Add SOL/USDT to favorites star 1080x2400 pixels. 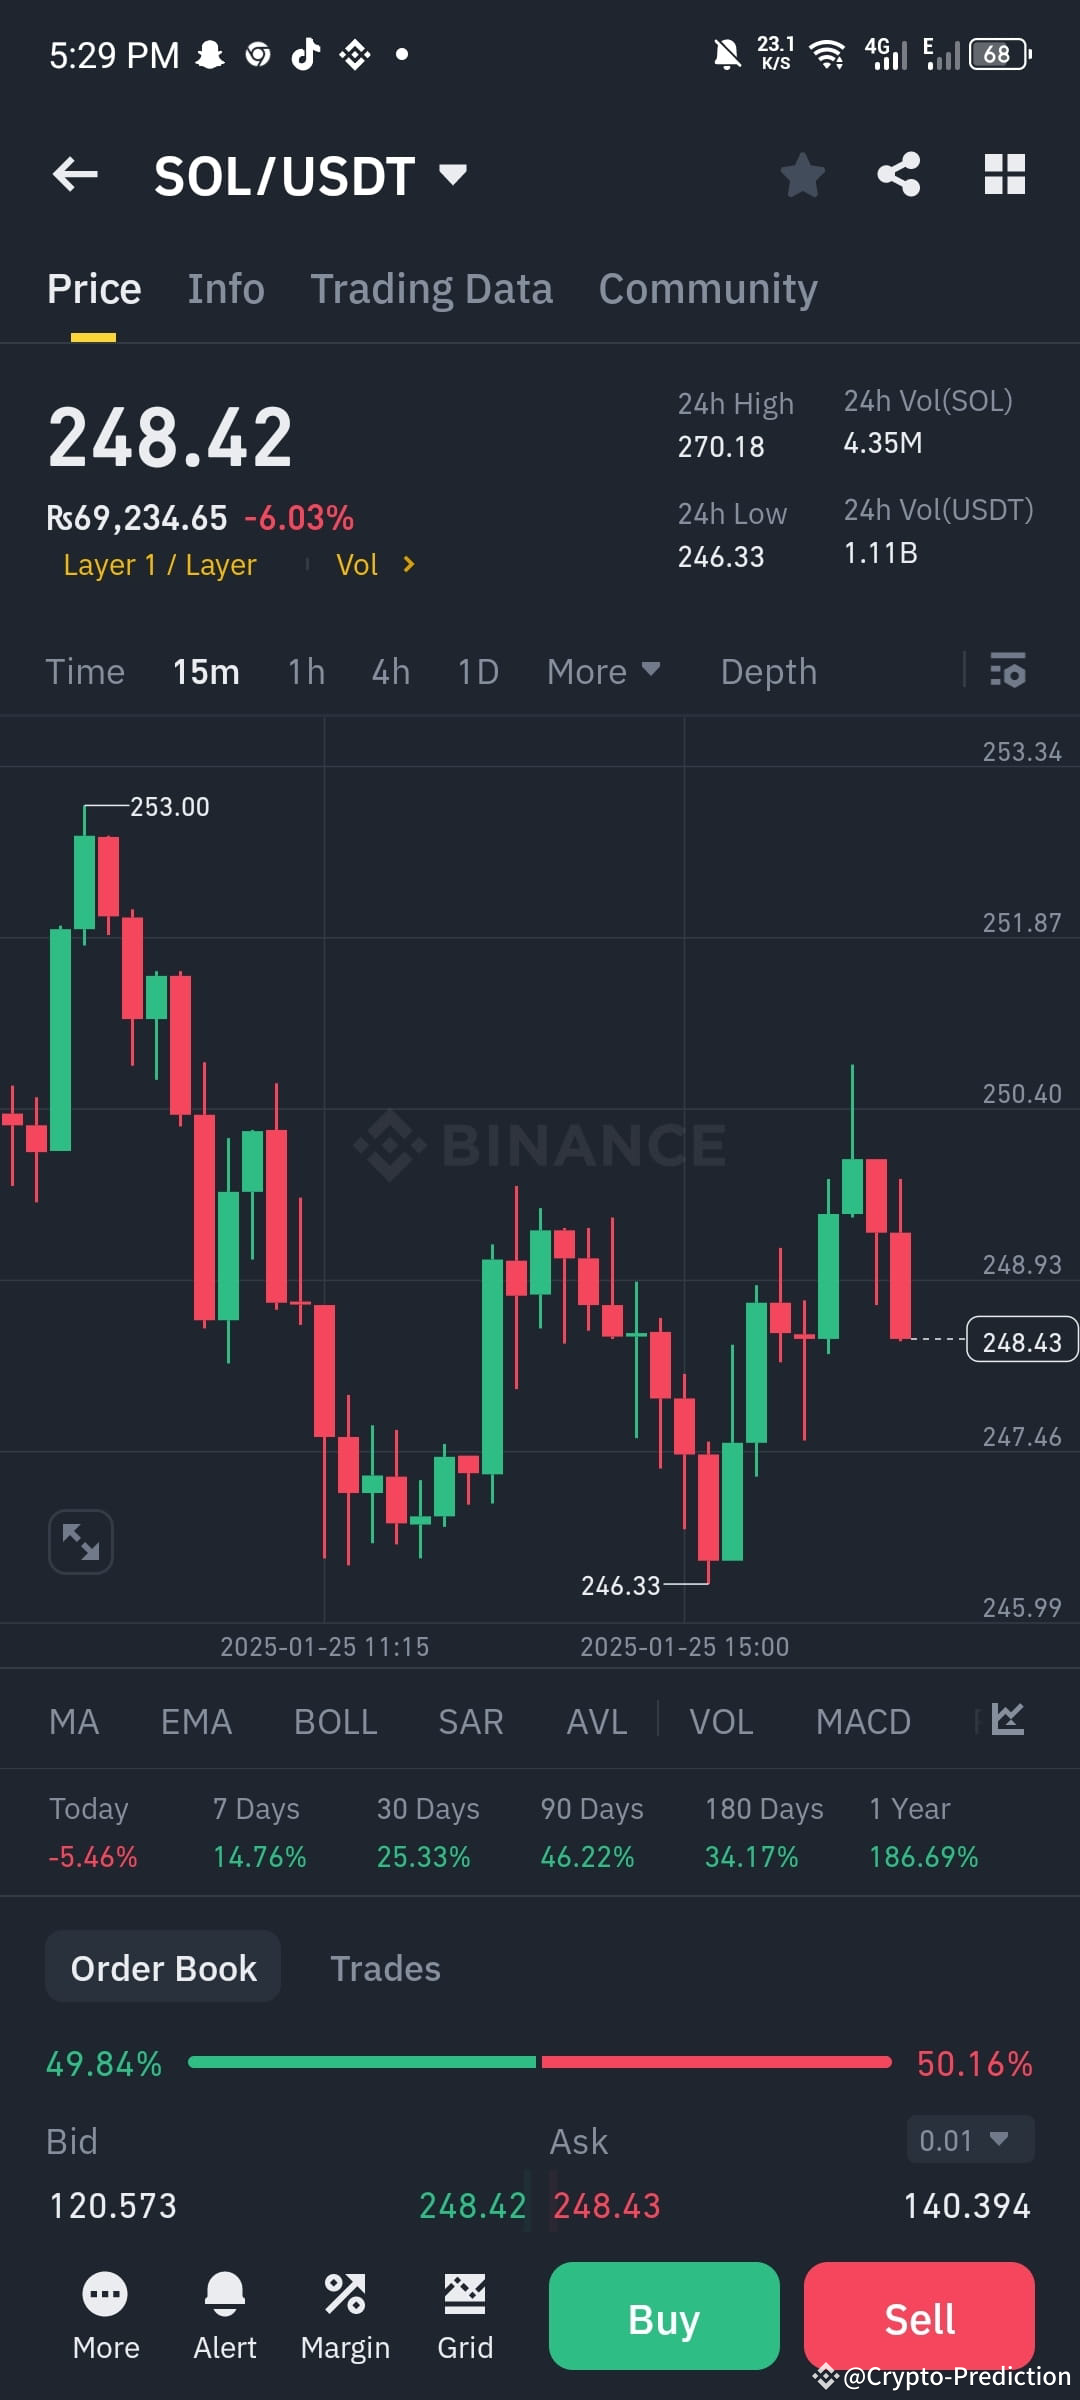tap(802, 175)
